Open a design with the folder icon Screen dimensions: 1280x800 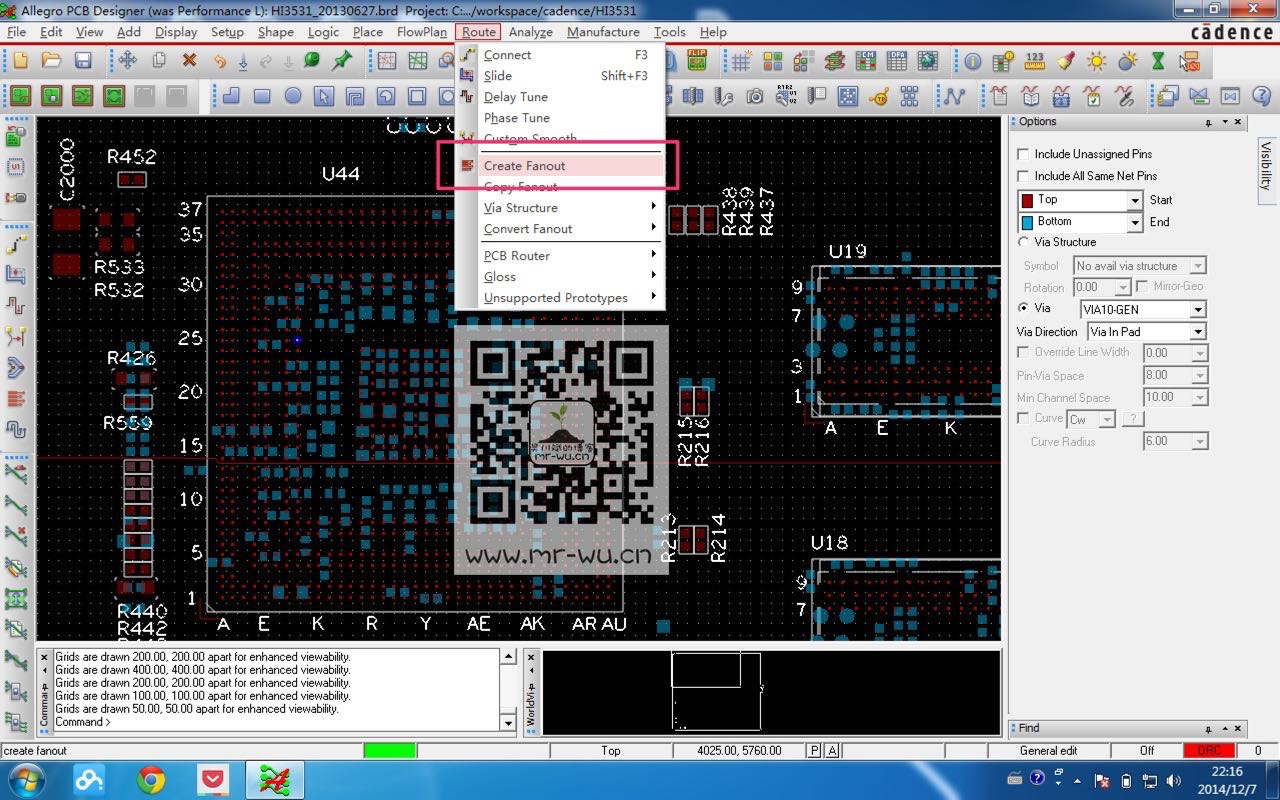pos(51,61)
